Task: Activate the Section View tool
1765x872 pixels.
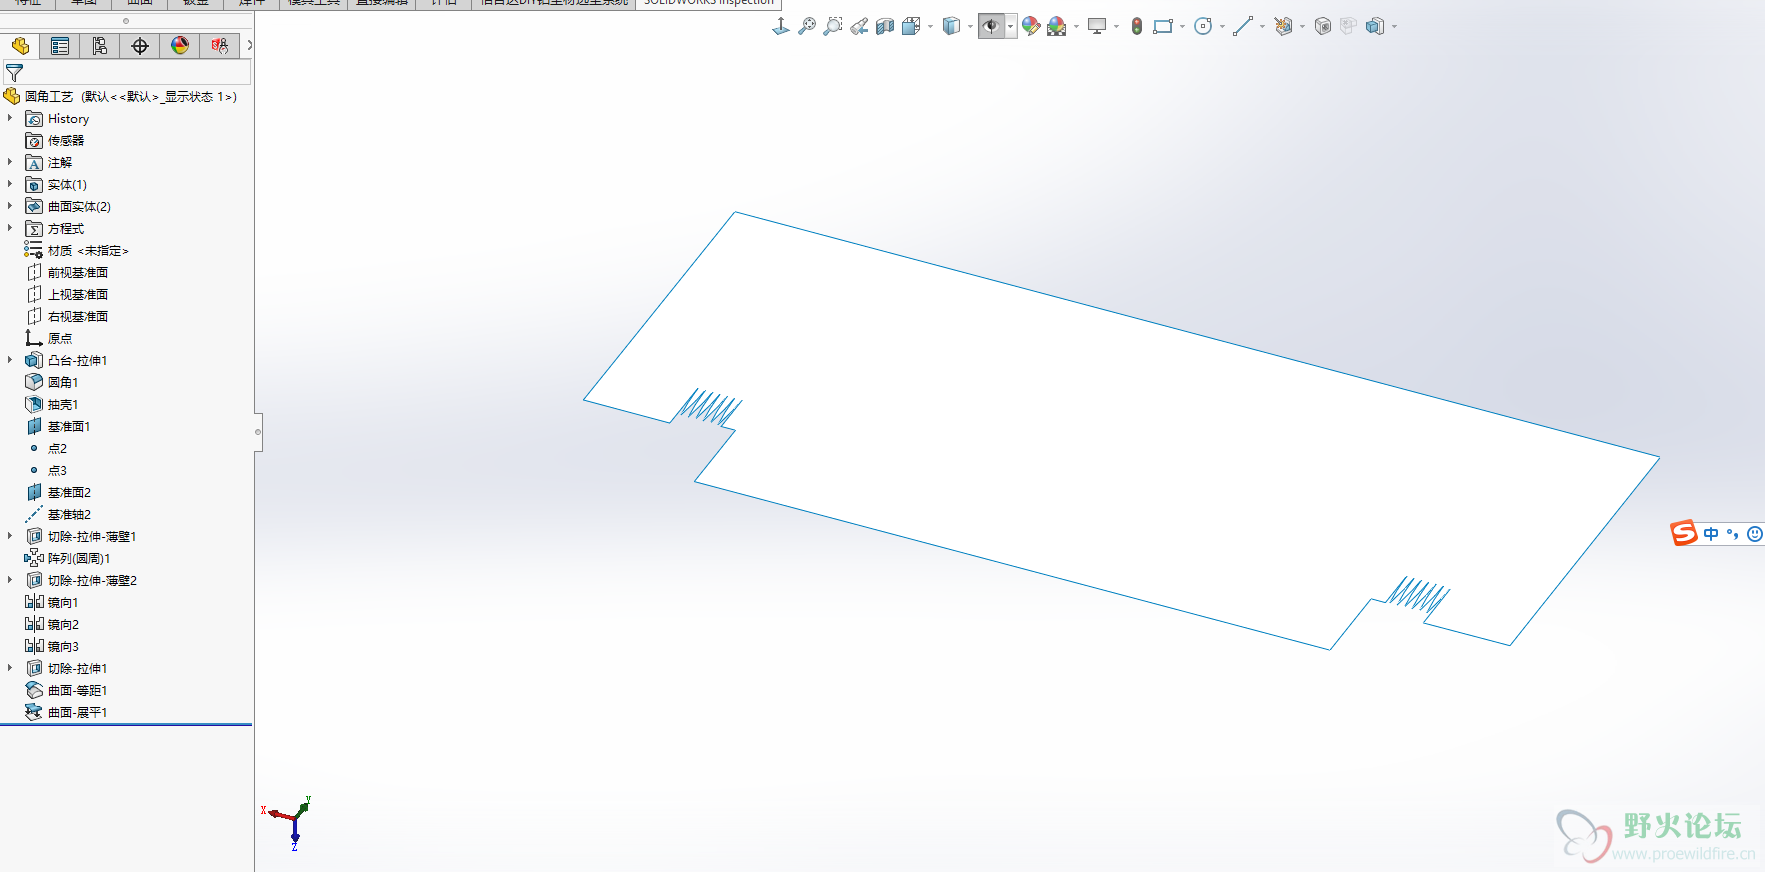Action: pyautogui.click(x=885, y=26)
